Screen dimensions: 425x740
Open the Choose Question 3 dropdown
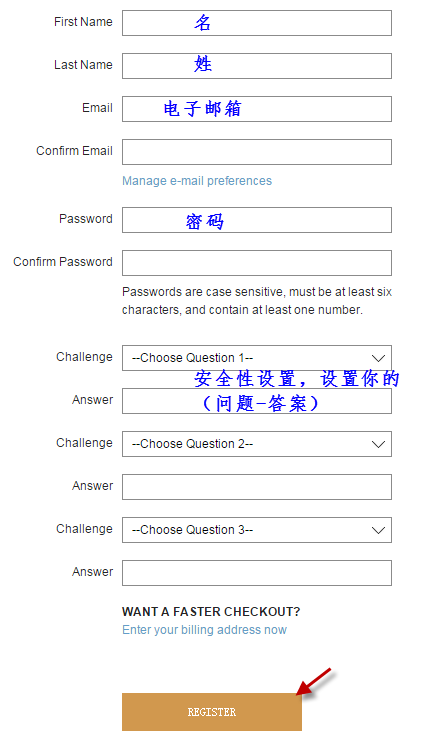pyautogui.click(x=257, y=530)
